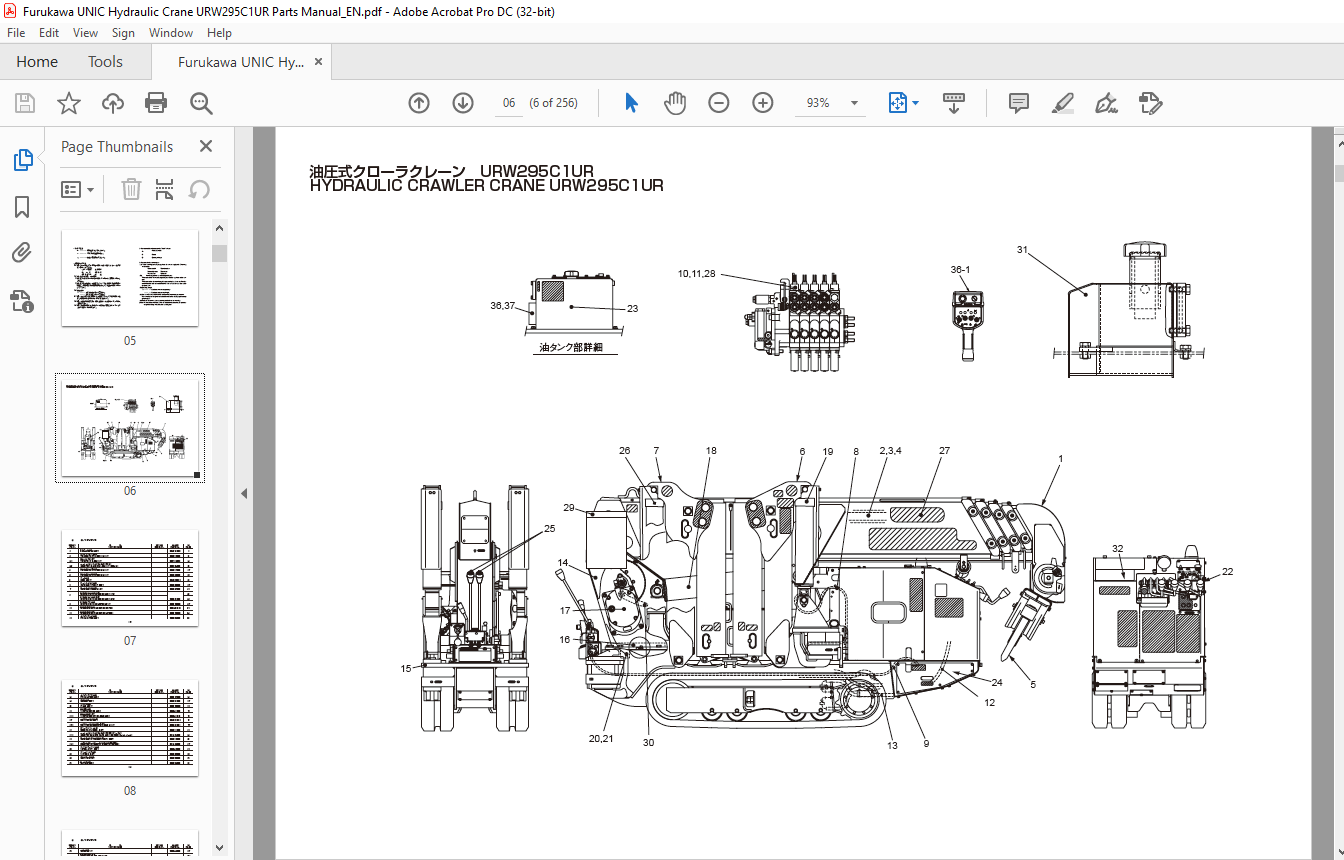Open the Window menu
Screen dimensions: 1344x860
tap(171, 33)
